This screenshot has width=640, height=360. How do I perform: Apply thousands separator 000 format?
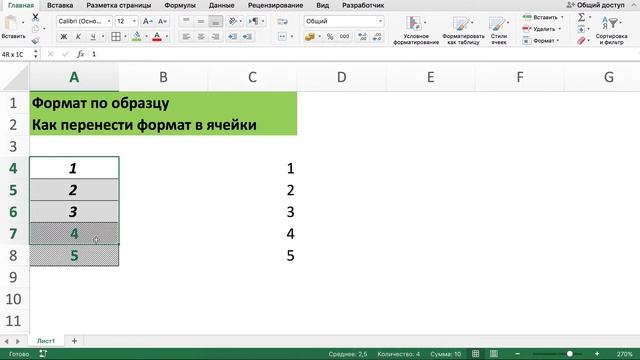(x=344, y=37)
